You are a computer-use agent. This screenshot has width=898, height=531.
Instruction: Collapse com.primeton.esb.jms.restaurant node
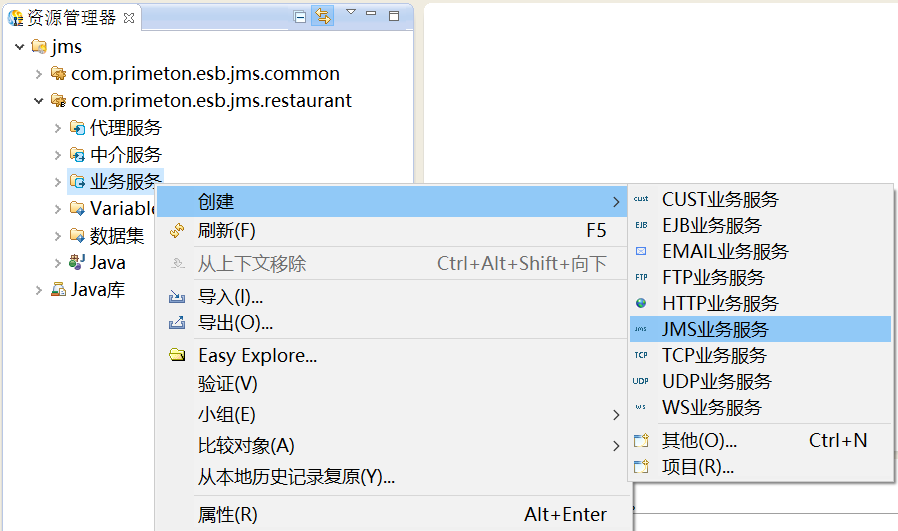click(38, 101)
